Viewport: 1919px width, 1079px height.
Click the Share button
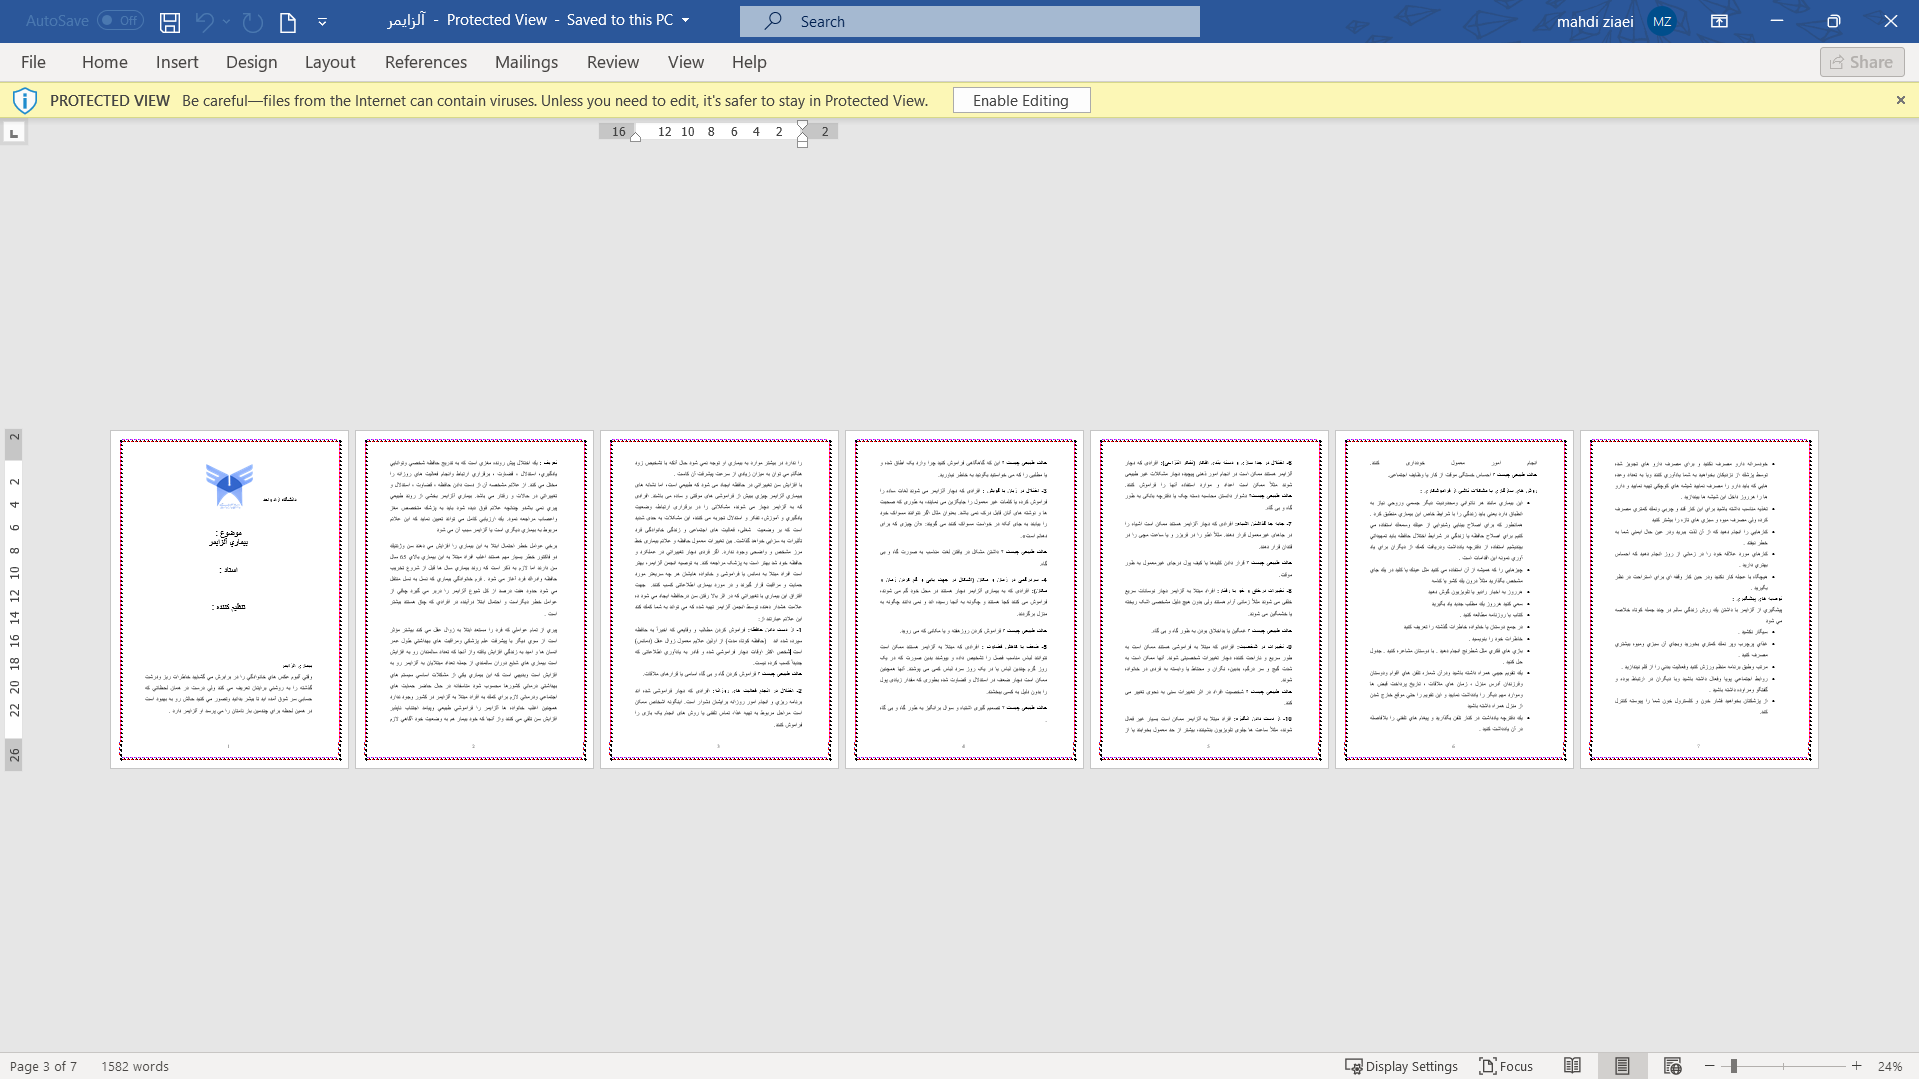tap(1862, 62)
